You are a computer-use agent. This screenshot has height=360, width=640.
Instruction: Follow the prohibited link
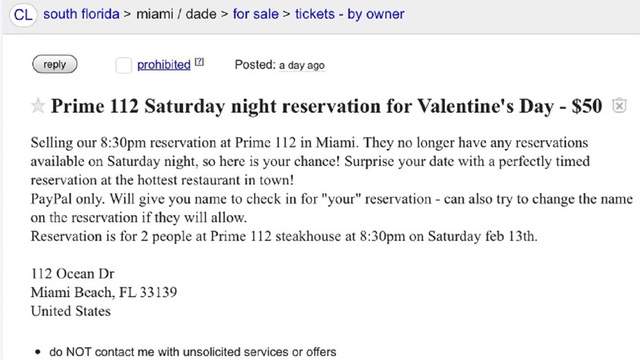[x=164, y=65]
